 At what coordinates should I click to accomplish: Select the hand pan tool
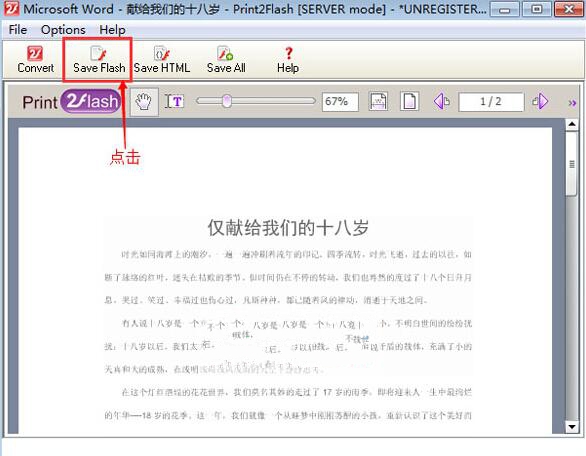click(x=144, y=102)
